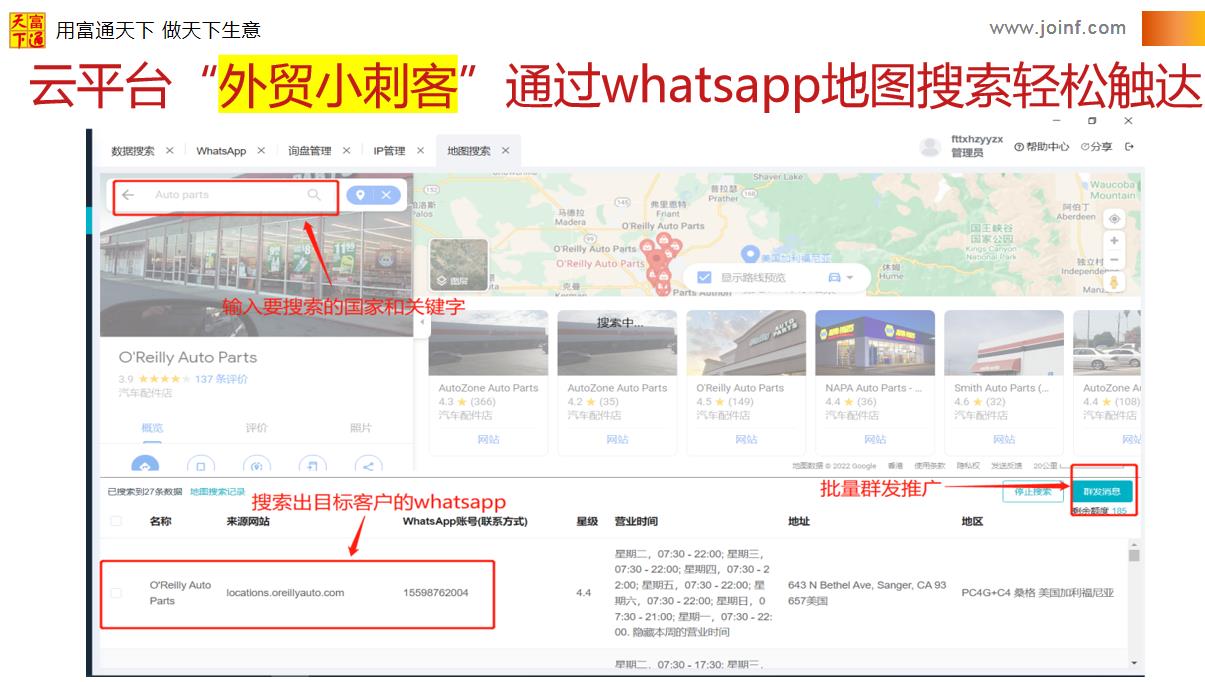Click 网站 link on NAPA Auto Parts card
Screen dimensions: 1205x682
click(x=875, y=439)
